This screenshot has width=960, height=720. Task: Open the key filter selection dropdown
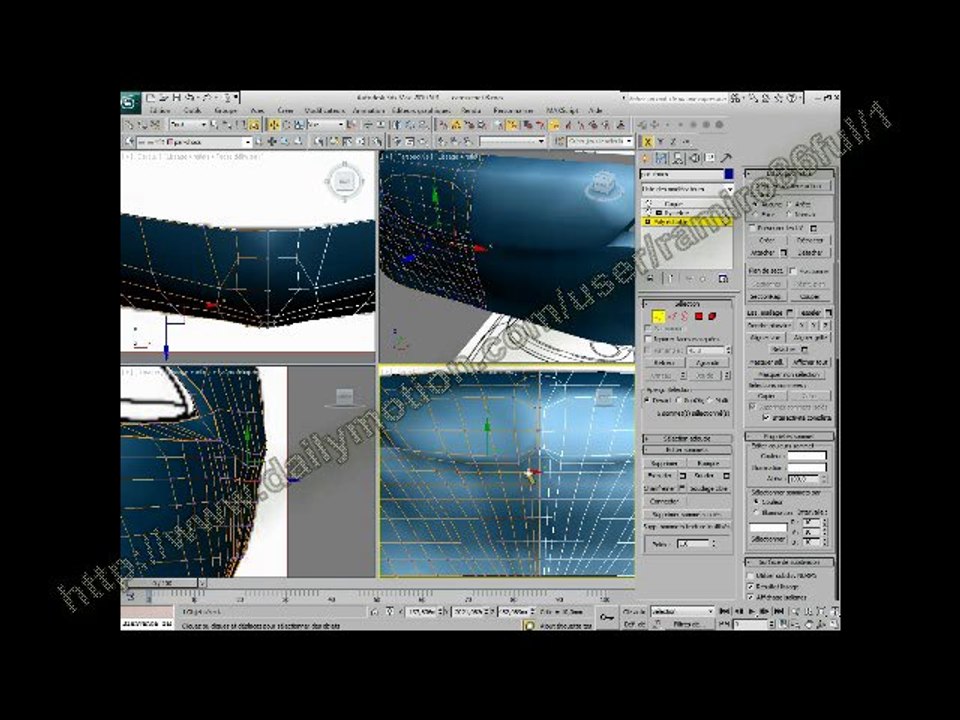point(682,611)
